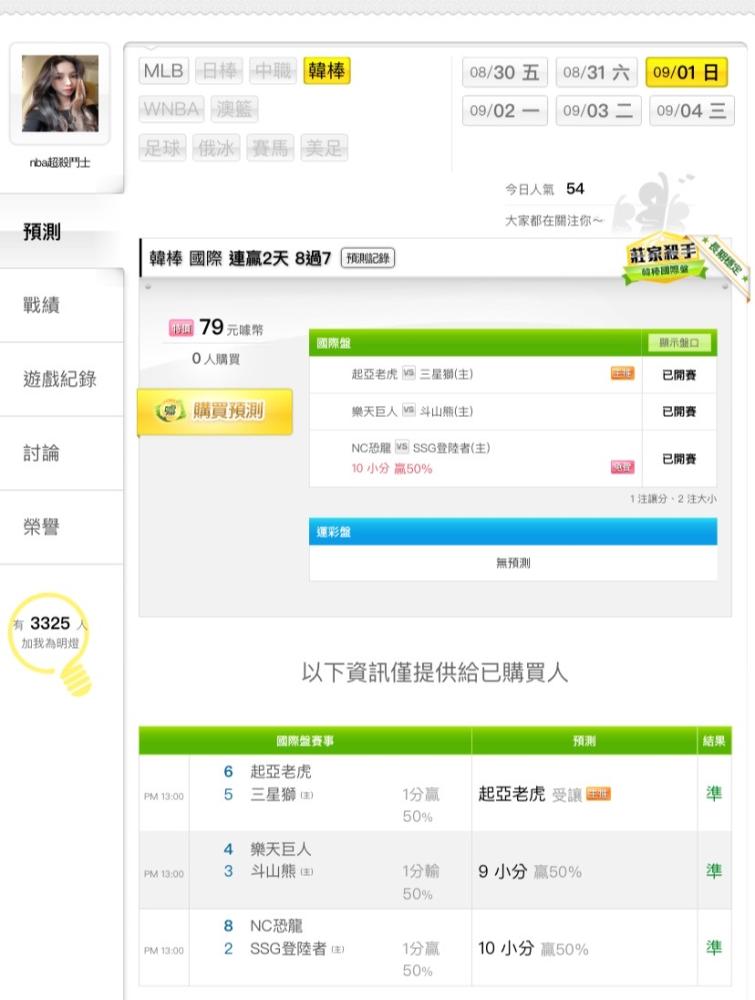Toggle the 顯示盤口 switch
Viewport: 755px width, 1000px height.
[x=679, y=342]
